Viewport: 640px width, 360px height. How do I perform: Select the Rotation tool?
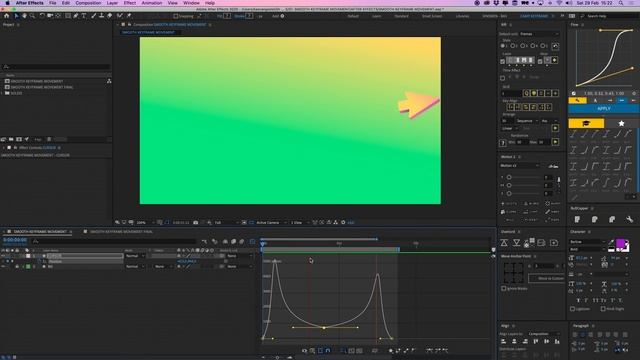(42, 16)
